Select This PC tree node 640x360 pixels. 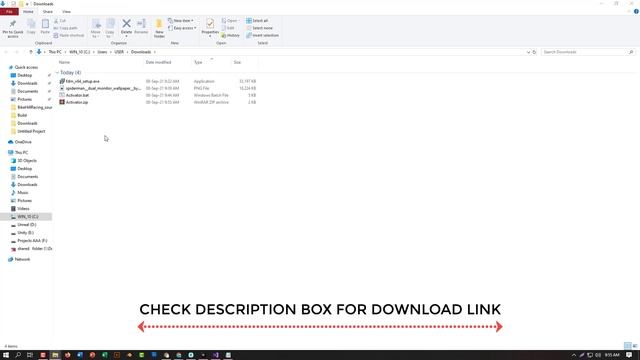(x=21, y=153)
